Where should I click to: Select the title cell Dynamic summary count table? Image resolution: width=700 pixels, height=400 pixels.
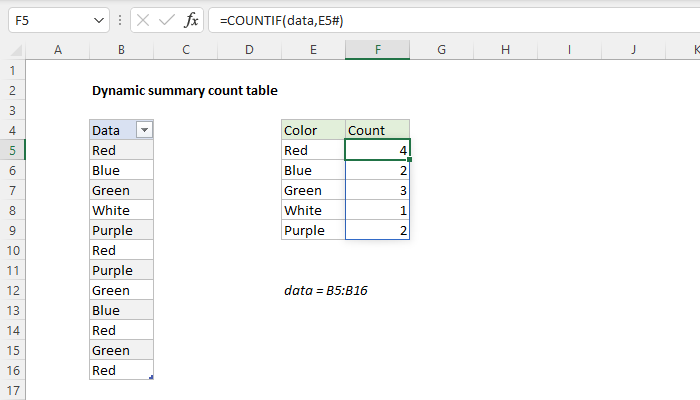(x=185, y=90)
